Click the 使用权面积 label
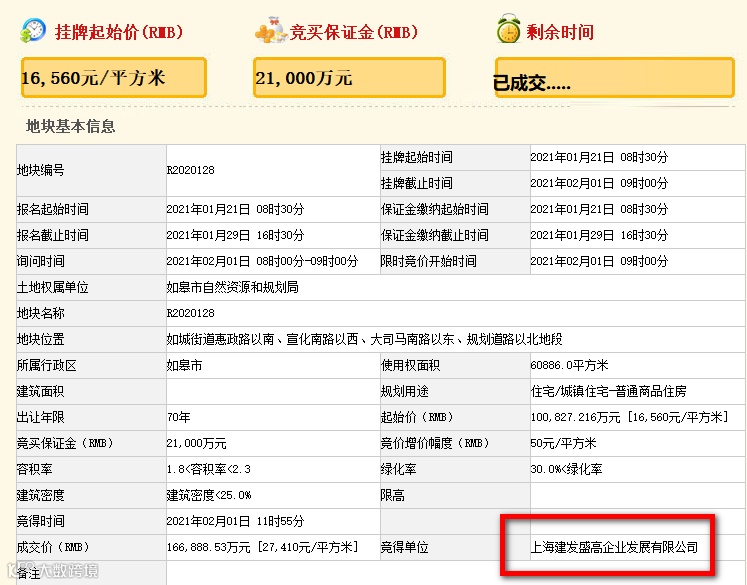This screenshot has width=747, height=585. (x=411, y=365)
